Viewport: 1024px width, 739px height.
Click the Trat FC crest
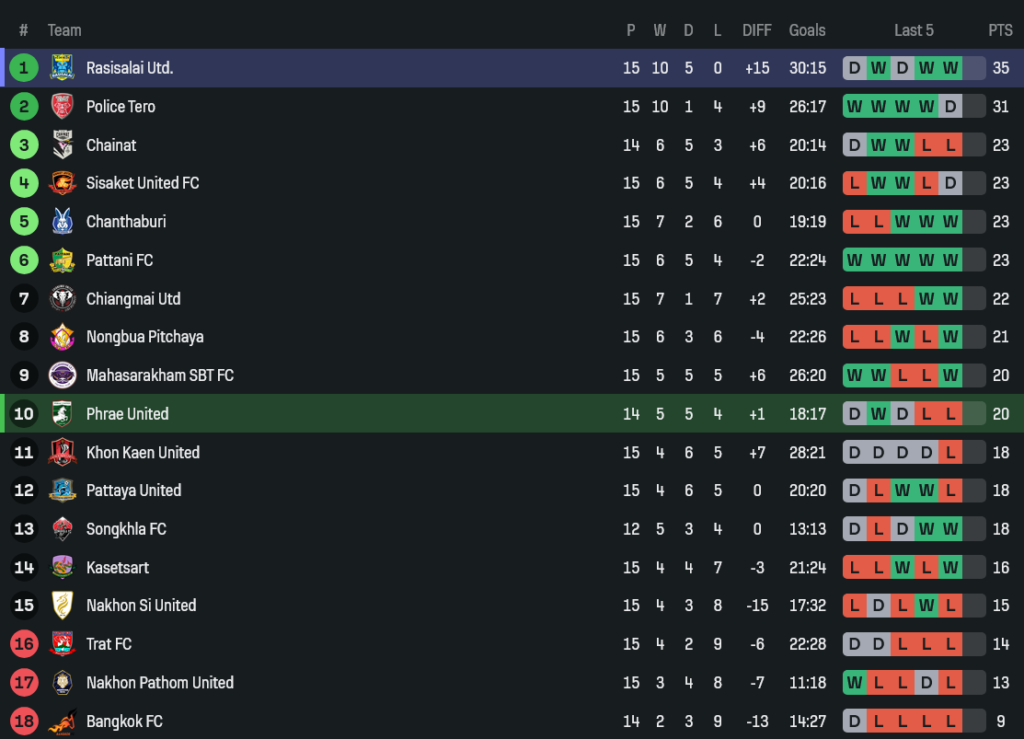coord(62,644)
